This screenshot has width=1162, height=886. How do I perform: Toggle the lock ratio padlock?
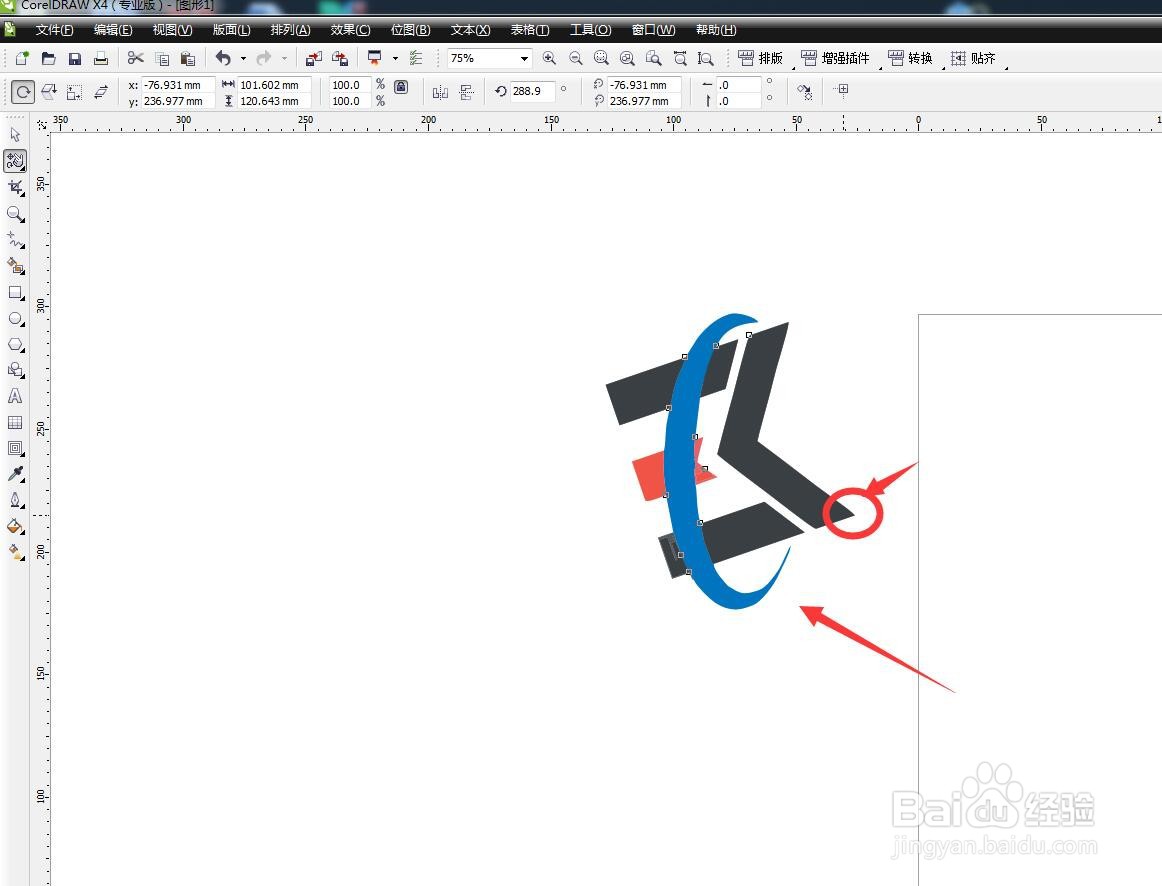tap(401, 87)
